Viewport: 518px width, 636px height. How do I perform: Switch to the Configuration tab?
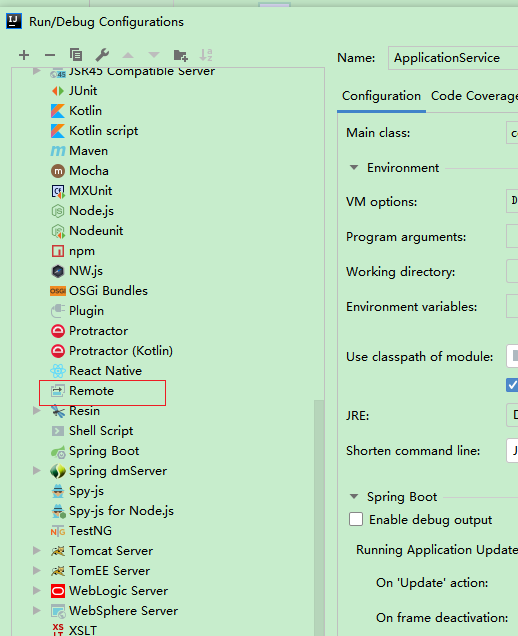[381, 96]
